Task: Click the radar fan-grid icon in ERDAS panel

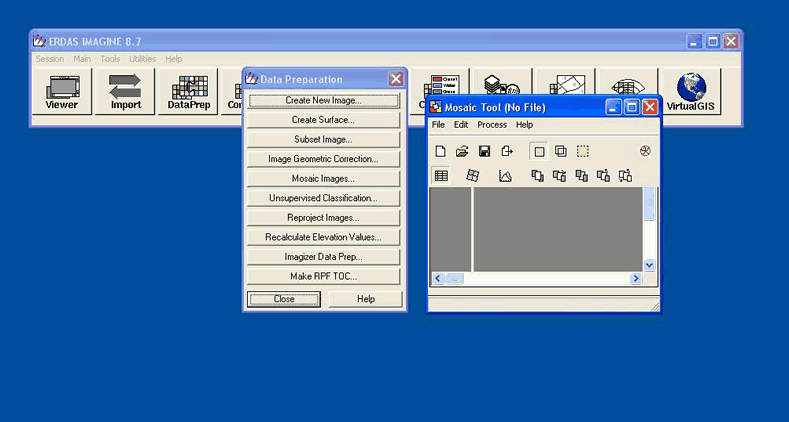Action: pos(627,85)
